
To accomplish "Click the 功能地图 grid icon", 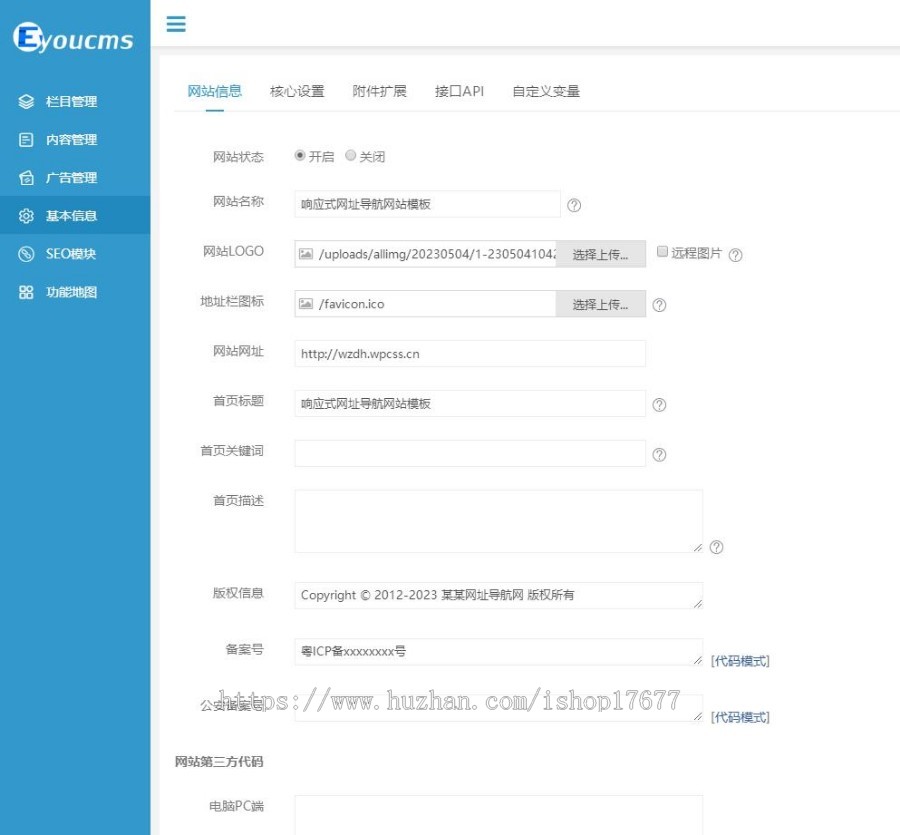I will 26,292.
